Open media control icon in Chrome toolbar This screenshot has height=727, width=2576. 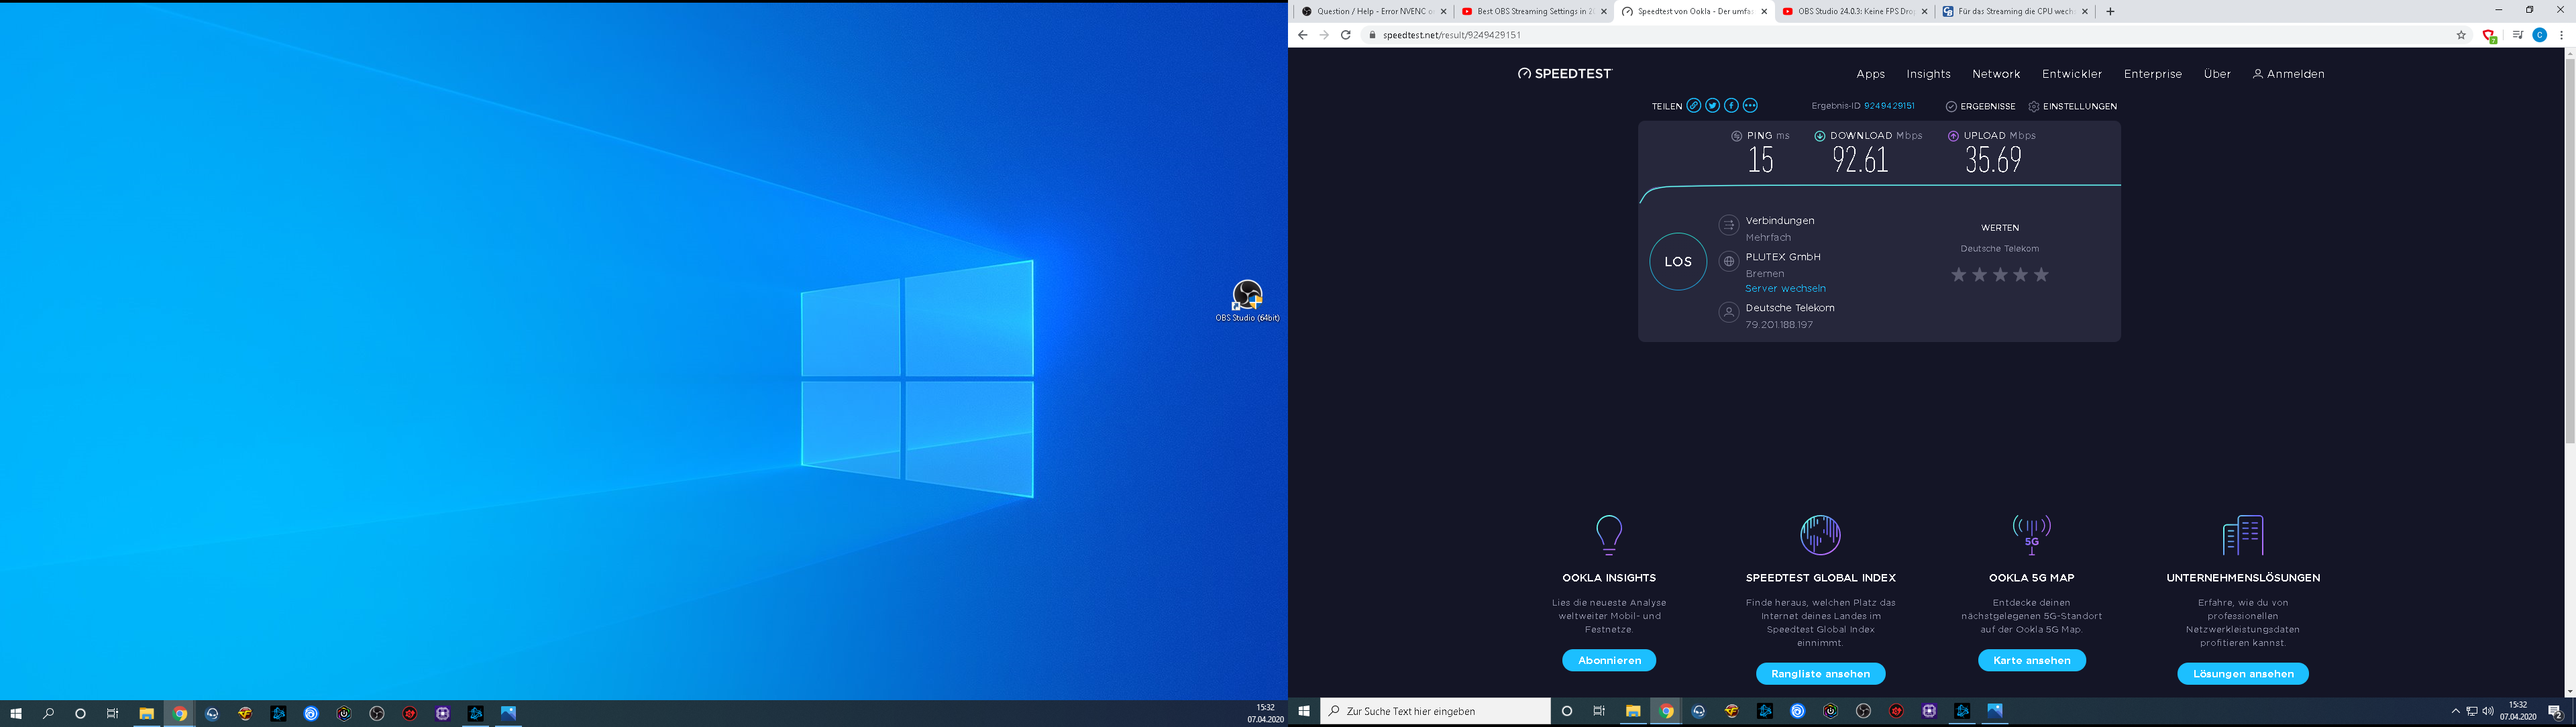coord(2517,35)
